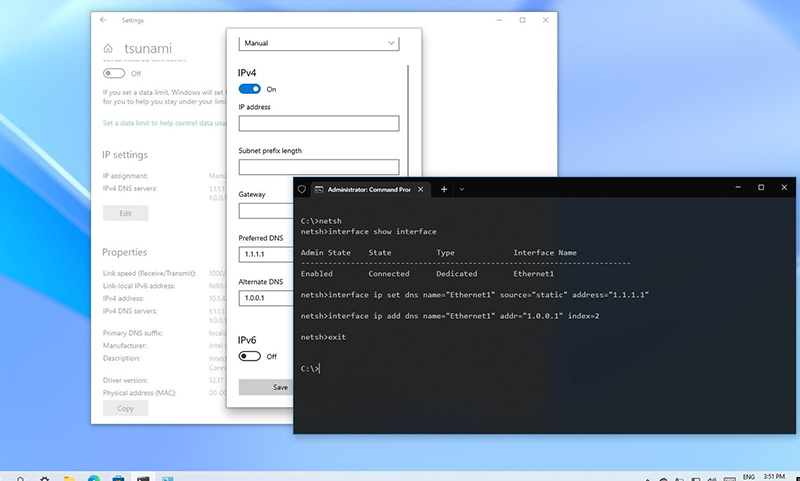The width and height of the screenshot is (800, 481).
Task: Maximize the Command Prompt window
Action: pos(761,187)
